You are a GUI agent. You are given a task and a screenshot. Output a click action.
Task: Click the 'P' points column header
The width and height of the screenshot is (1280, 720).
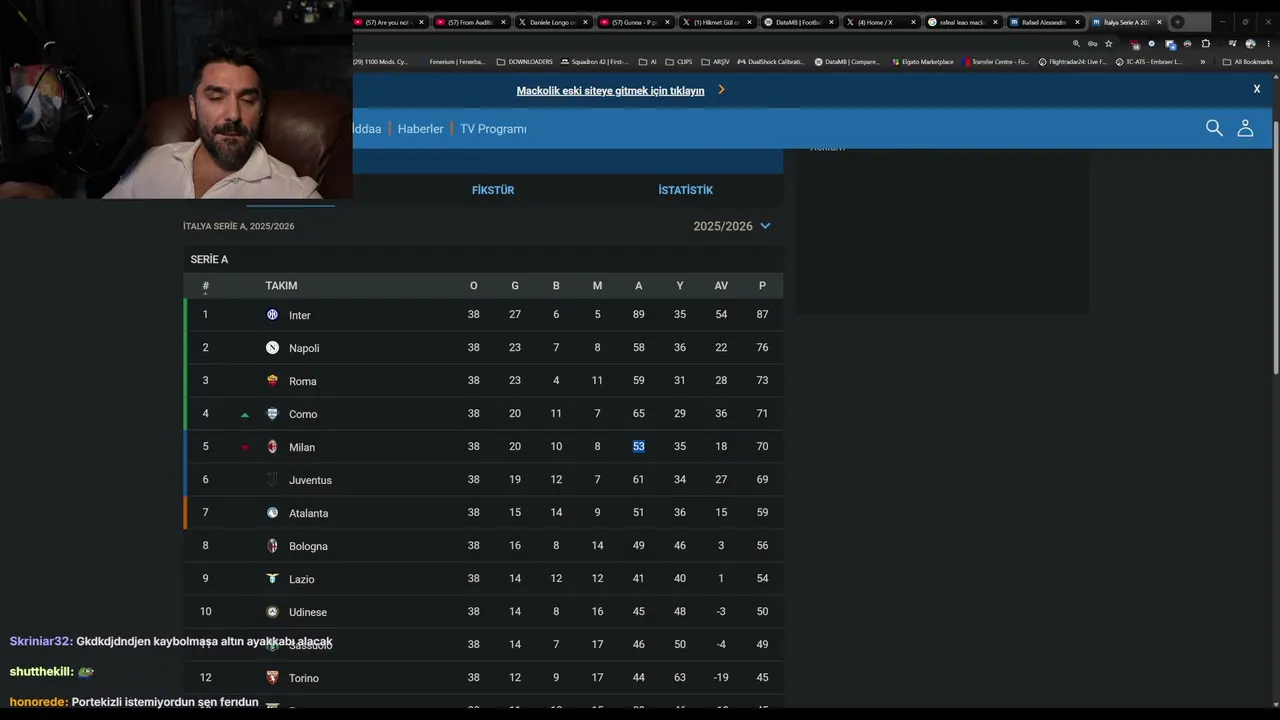pos(762,286)
